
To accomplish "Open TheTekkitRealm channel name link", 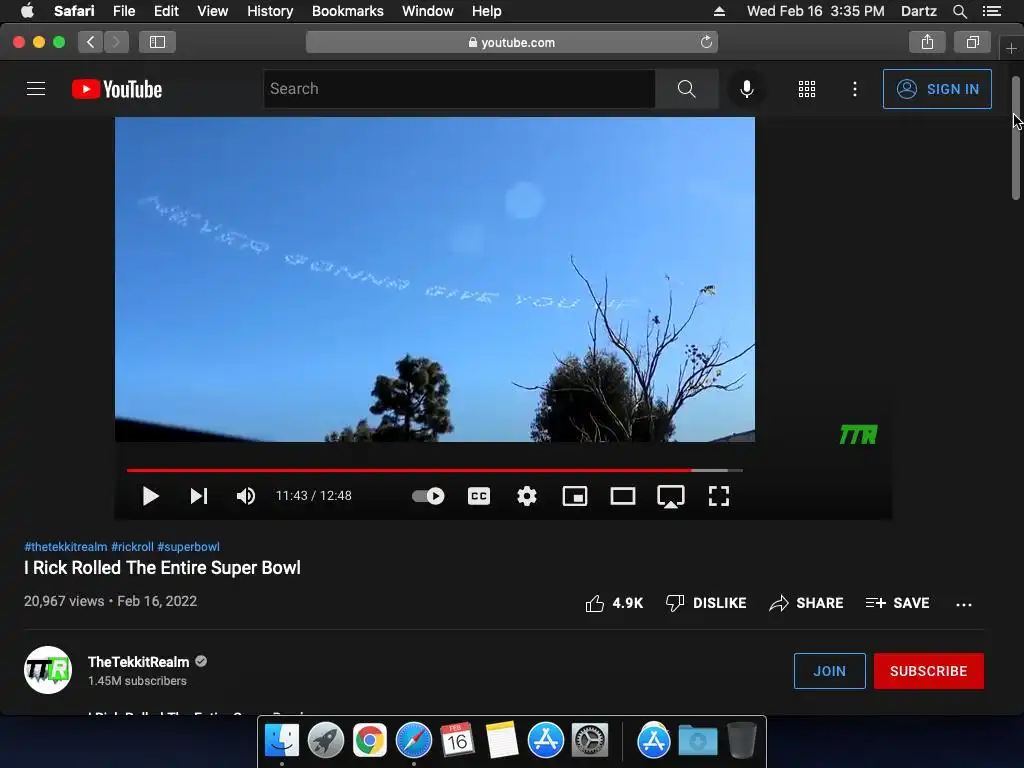I will [x=138, y=662].
